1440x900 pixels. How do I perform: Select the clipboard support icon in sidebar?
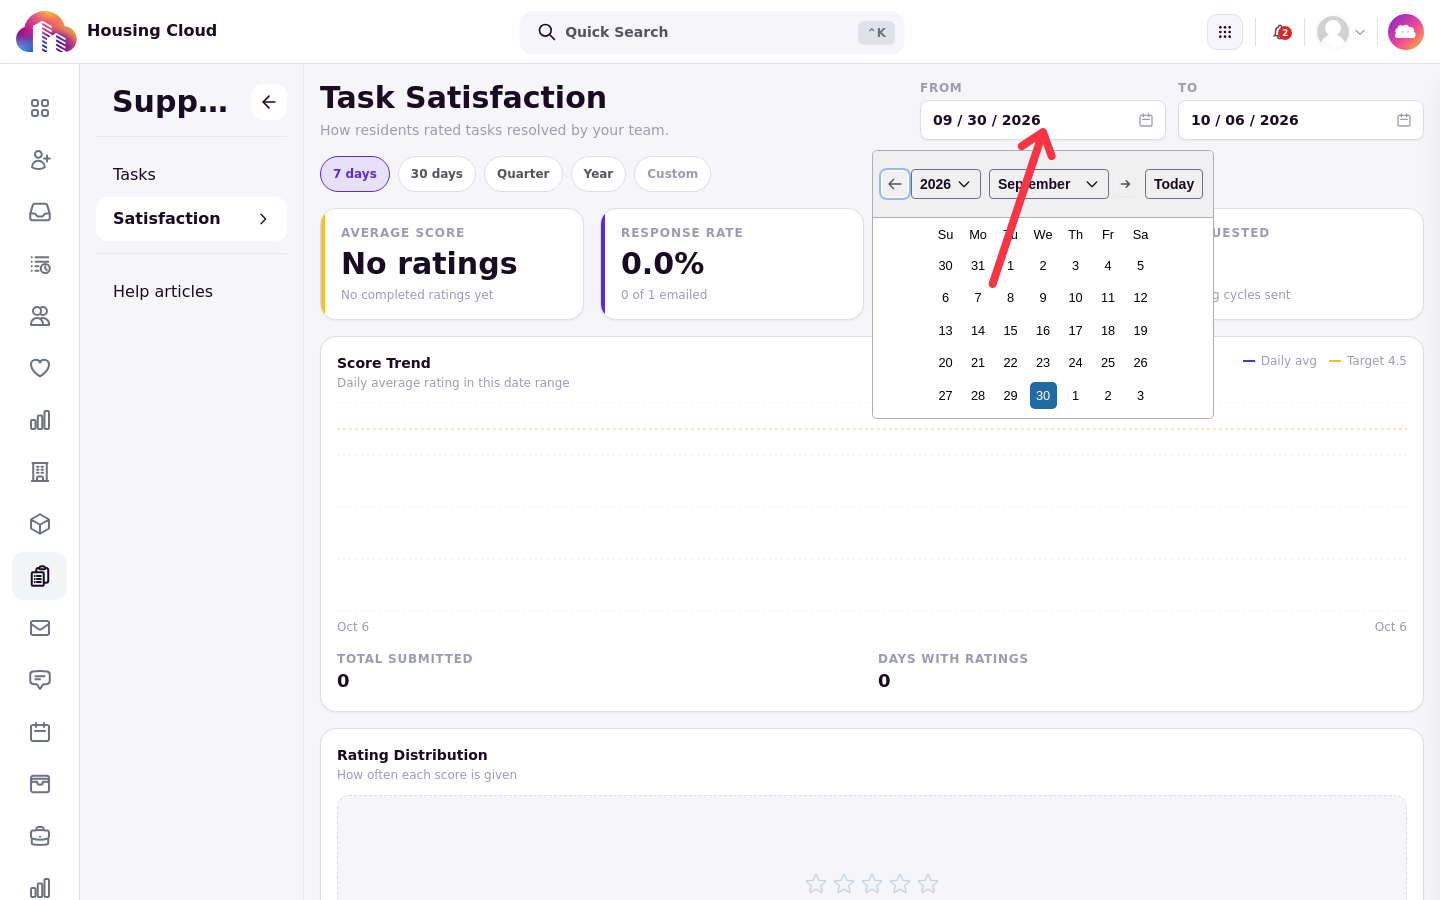[x=40, y=576]
